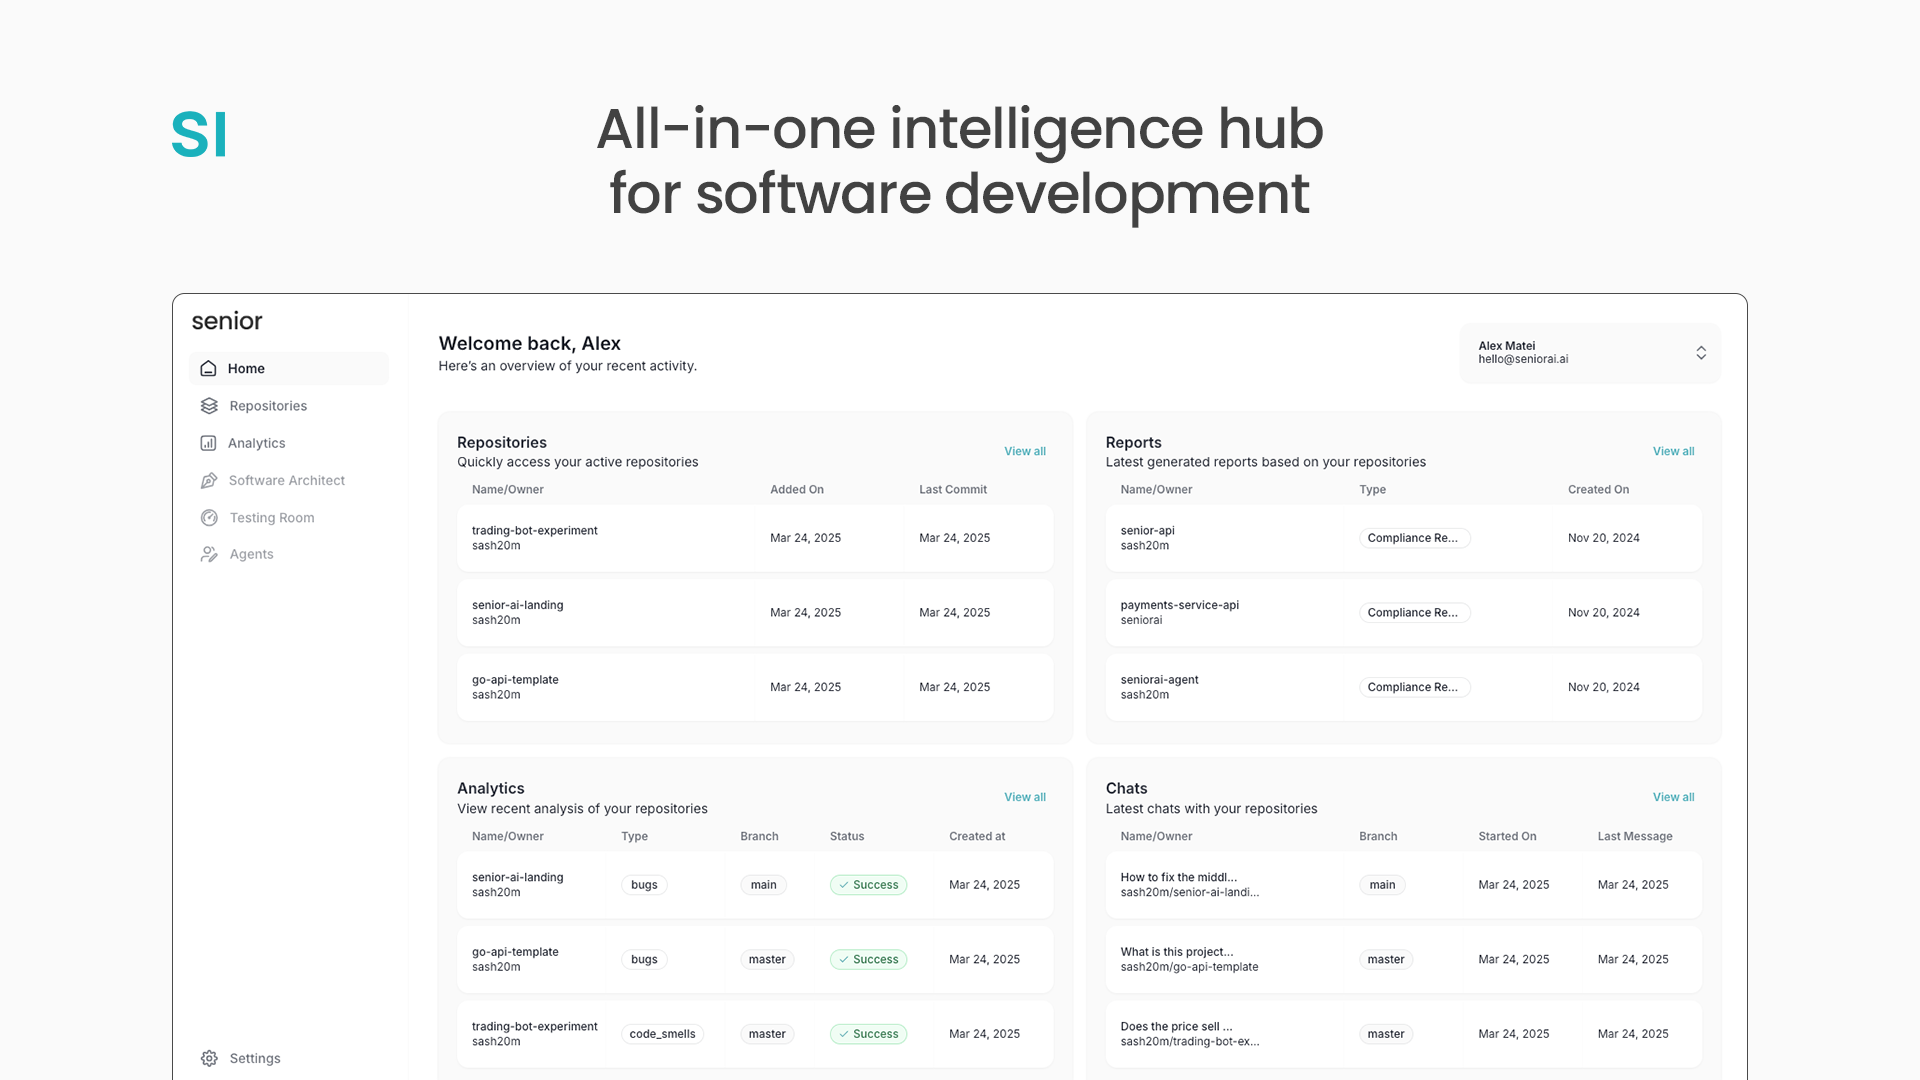The image size is (1920, 1080).
Task: Click the Analytics chart icon
Action: point(208,443)
